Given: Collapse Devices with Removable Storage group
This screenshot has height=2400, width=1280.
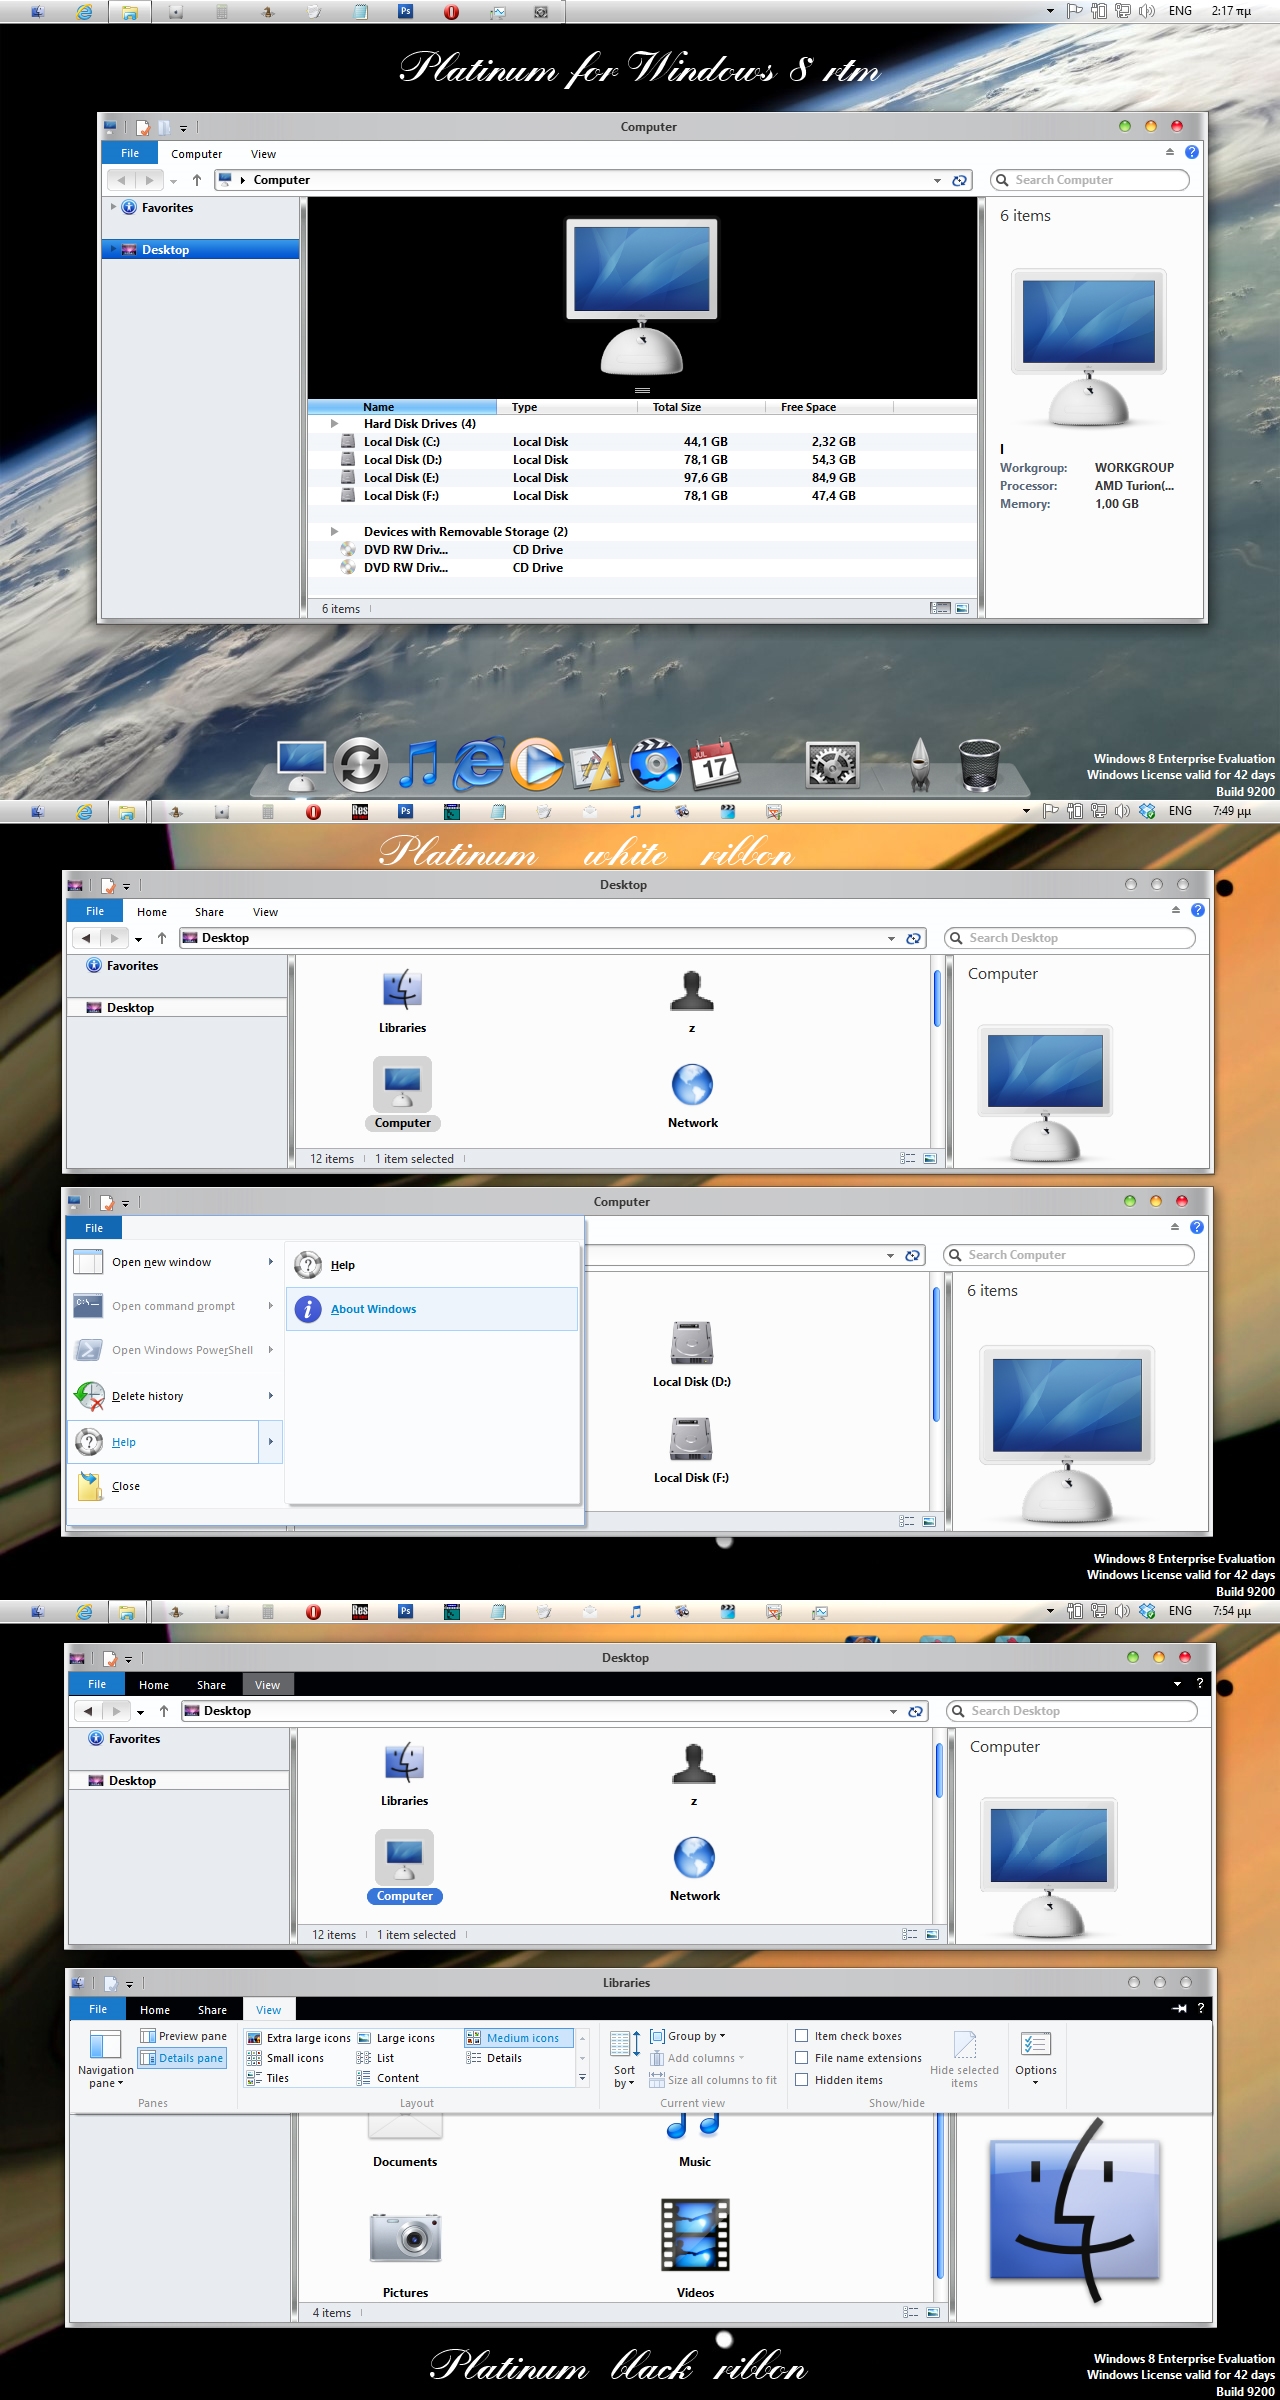Looking at the screenshot, I should tap(334, 532).
